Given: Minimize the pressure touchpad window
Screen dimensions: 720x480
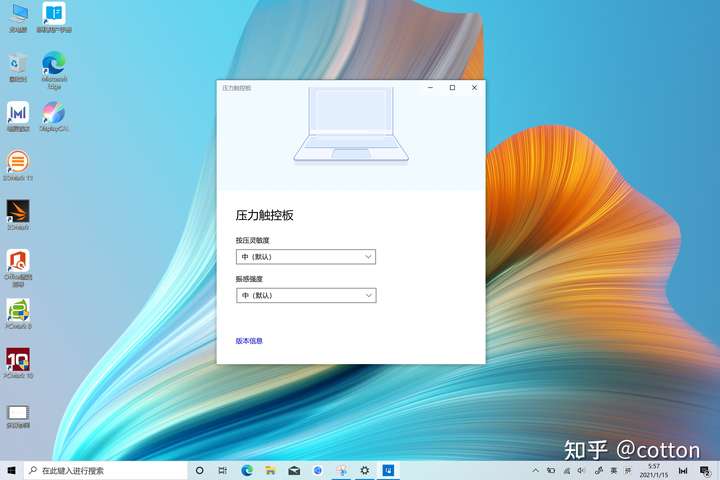Looking at the screenshot, I should click(430, 87).
